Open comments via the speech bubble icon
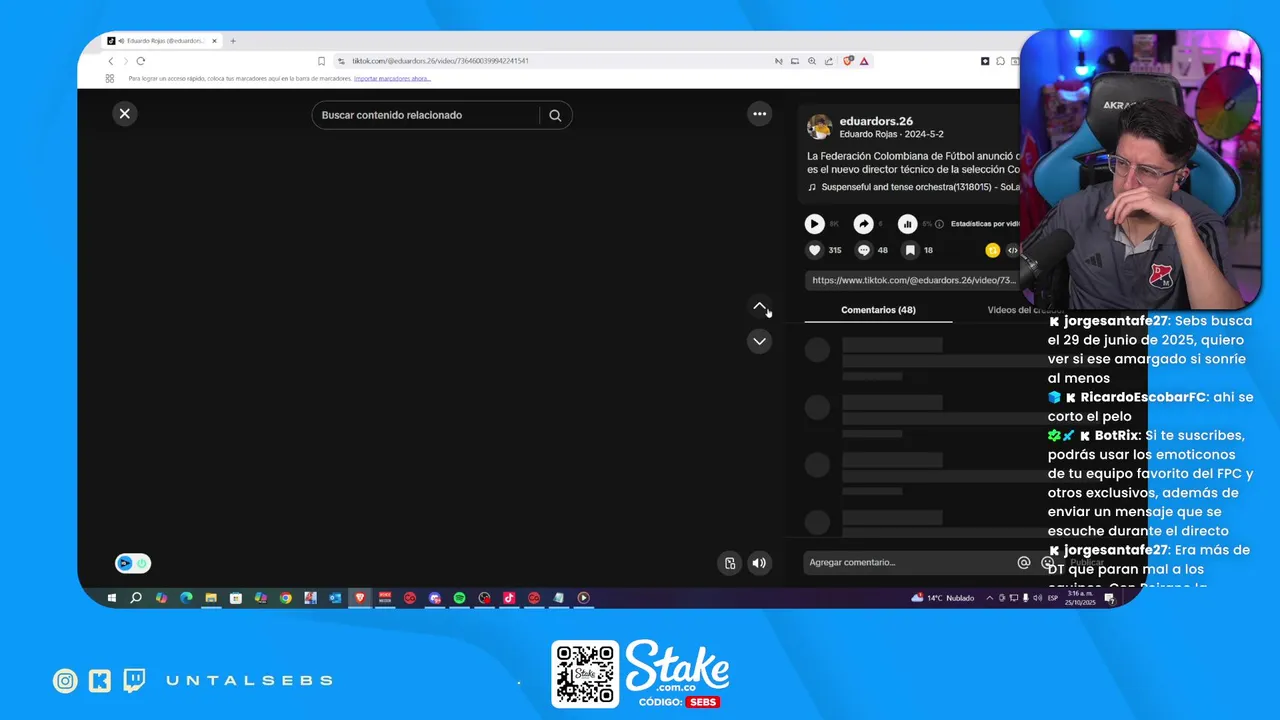Screen dimensions: 1280x720 [x=864, y=250]
